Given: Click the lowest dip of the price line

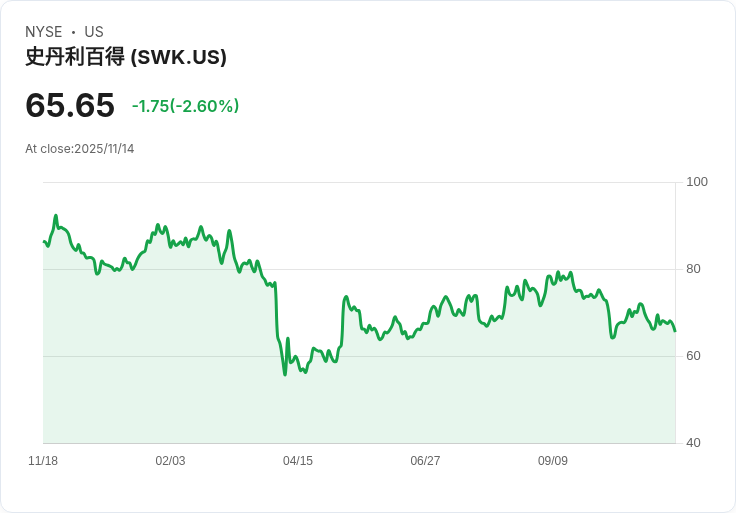Looking at the screenshot, I should pos(285,374).
